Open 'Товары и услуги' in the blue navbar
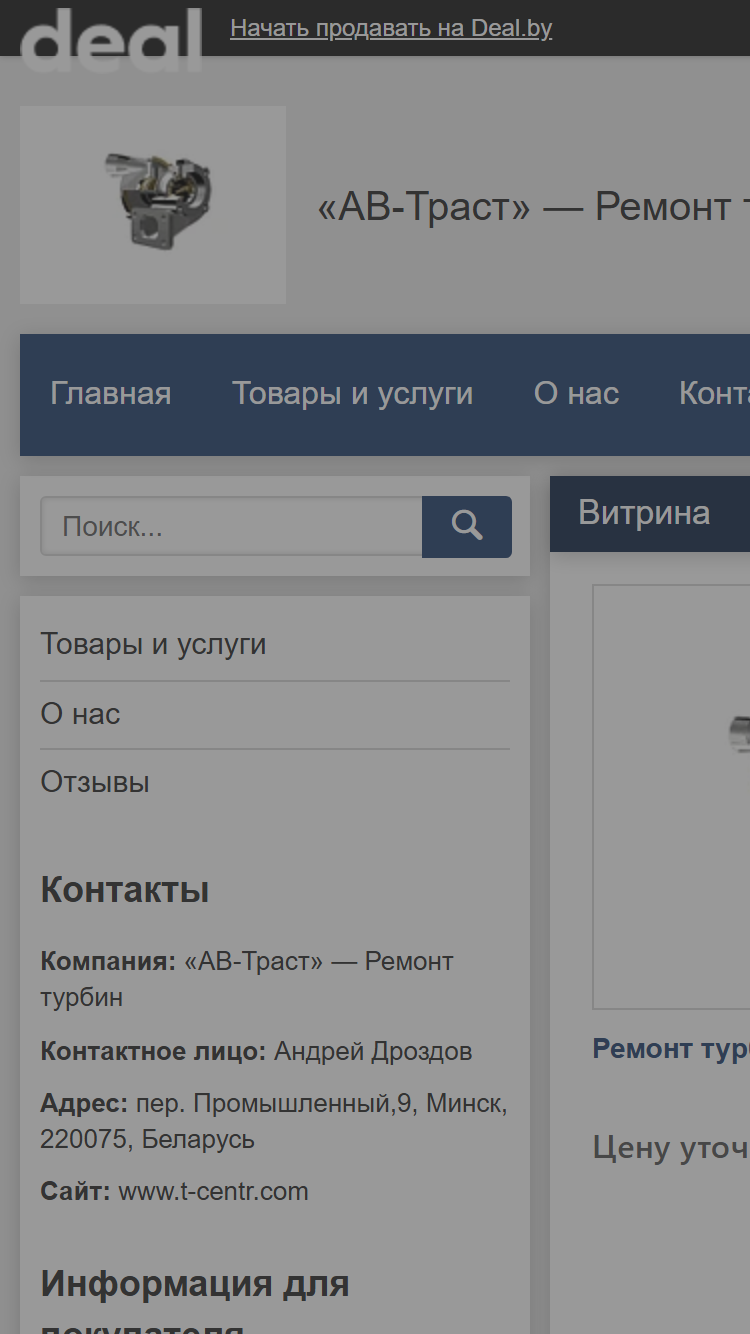The image size is (750, 1334). click(x=352, y=394)
